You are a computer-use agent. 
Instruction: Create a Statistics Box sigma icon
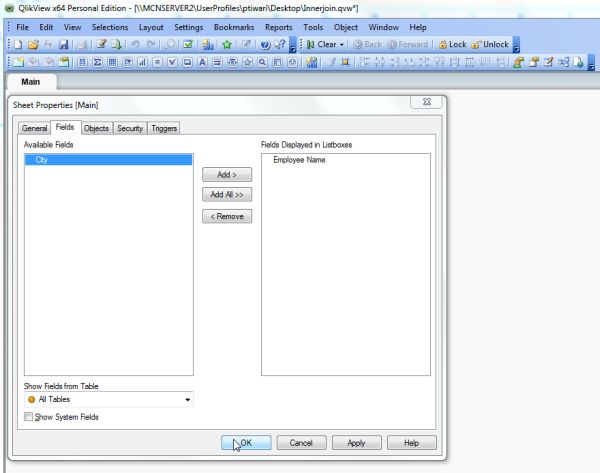[97, 62]
